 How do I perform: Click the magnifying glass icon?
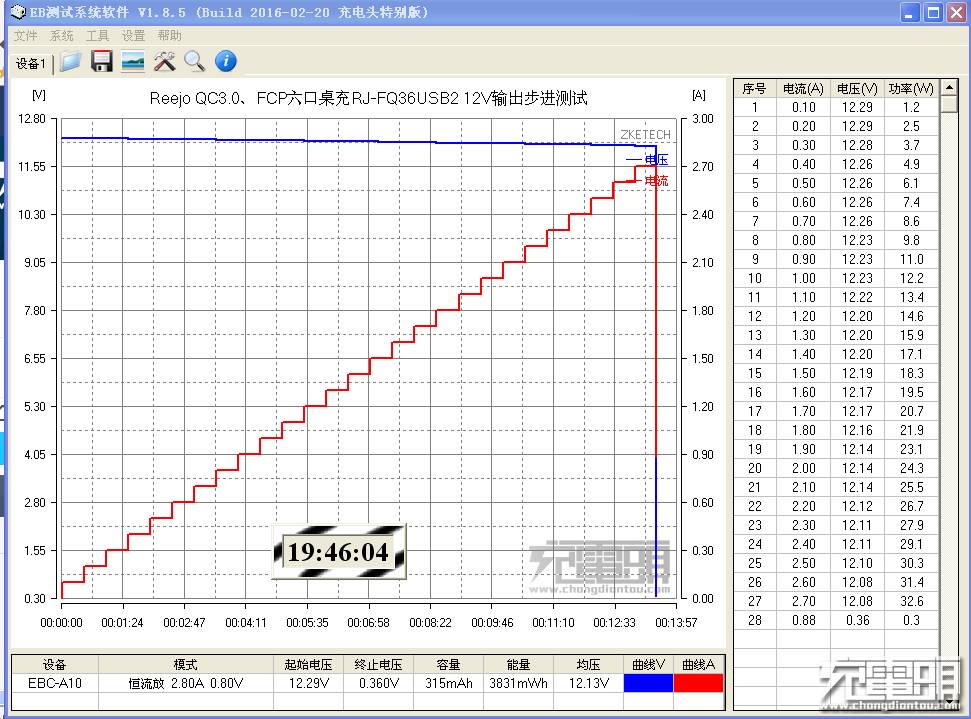point(194,62)
